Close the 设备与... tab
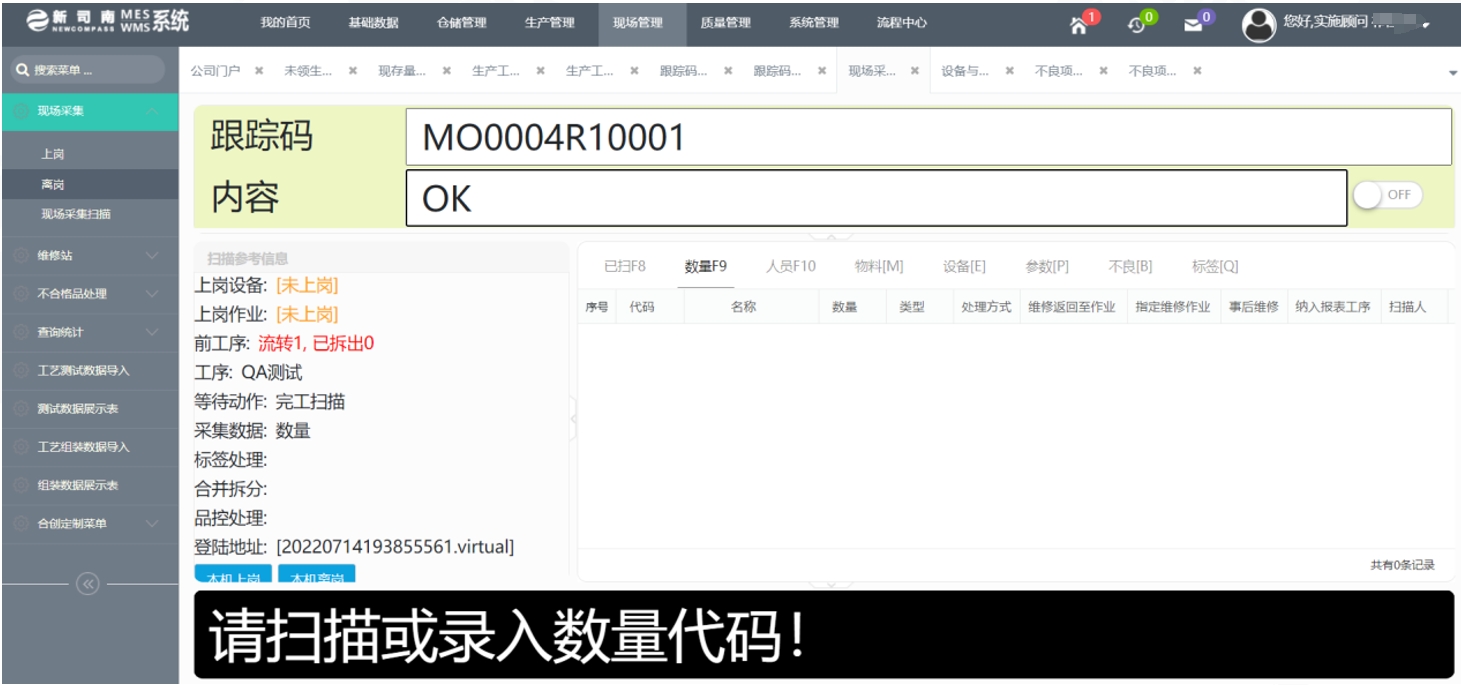 pyautogui.click(x=1010, y=71)
